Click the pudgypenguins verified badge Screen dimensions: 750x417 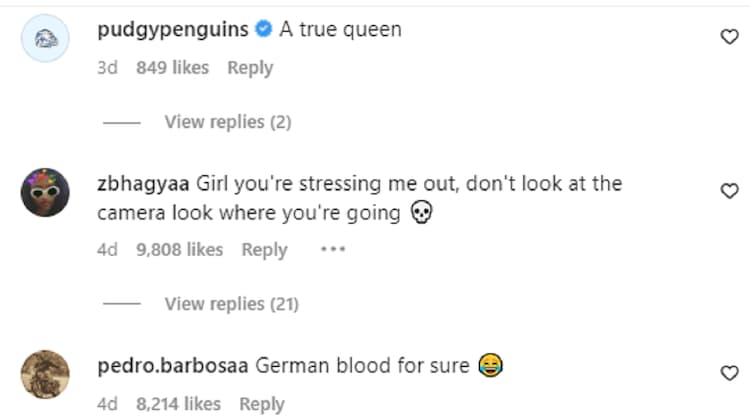tap(262, 30)
